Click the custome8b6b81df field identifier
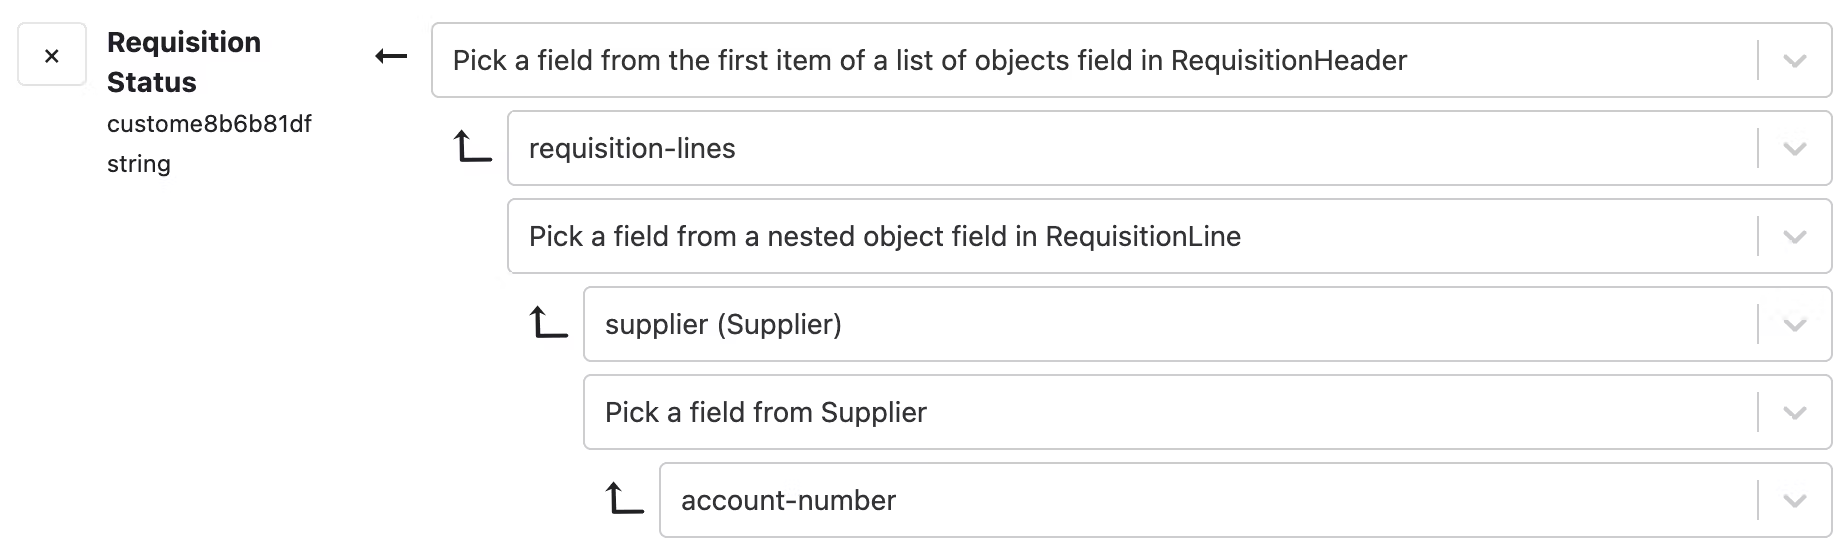1846x558 pixels. [209, 124]
